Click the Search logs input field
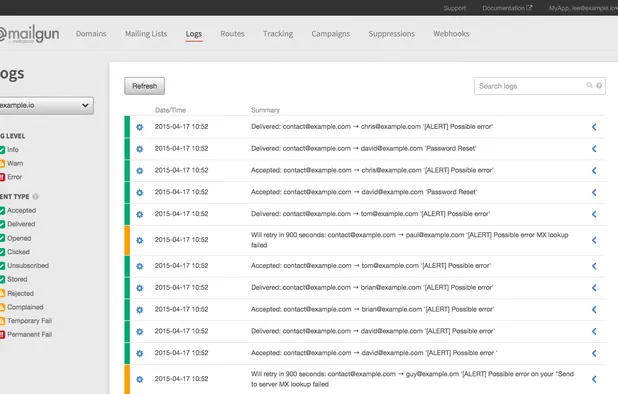The width and height of the screenshot is (618, 394). click(540, 86)
